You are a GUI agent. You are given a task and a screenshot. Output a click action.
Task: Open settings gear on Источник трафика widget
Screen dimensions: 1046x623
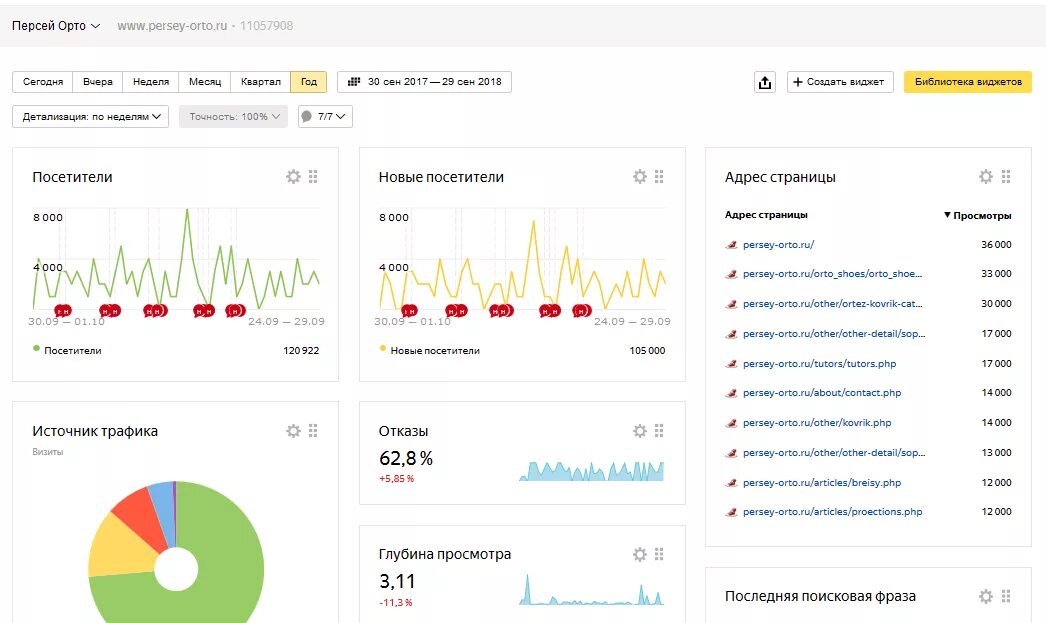[x=294, y=431]
